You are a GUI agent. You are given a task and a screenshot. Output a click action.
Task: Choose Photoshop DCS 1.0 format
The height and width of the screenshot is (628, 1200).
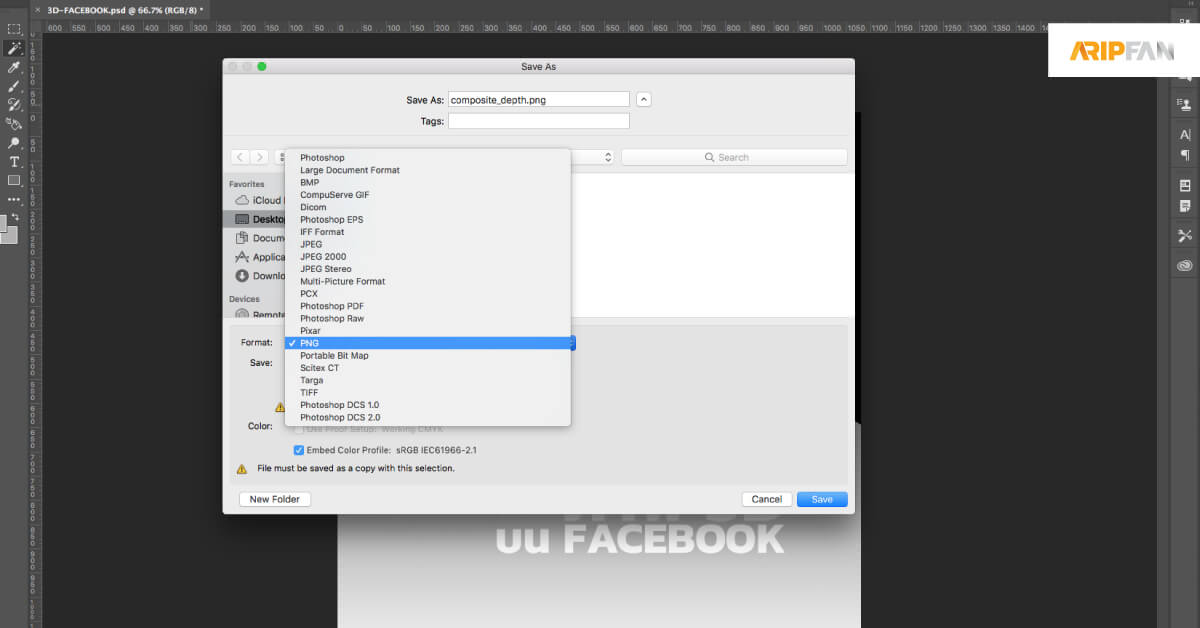(427, 405)
